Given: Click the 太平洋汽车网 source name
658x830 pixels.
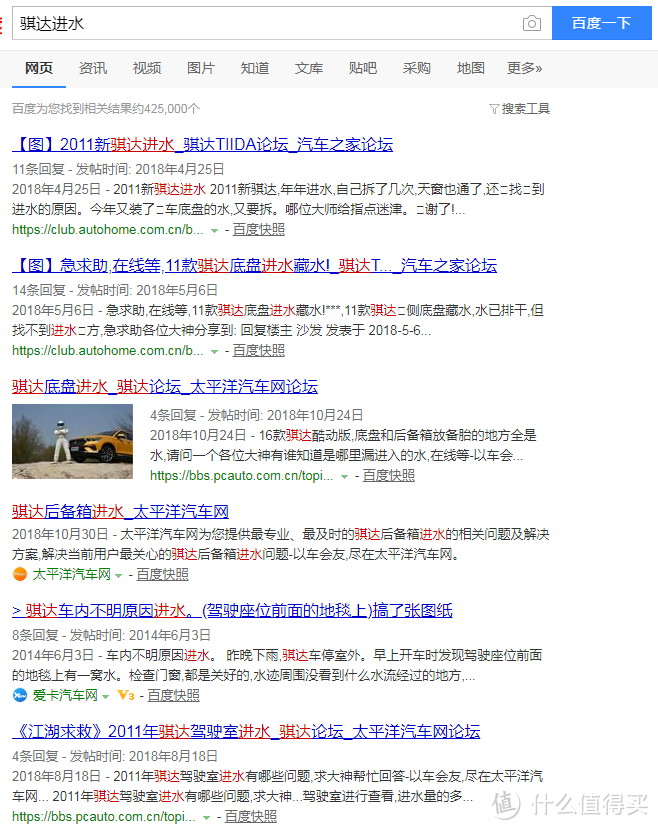Looking at the screenshot, I should (x=71, y=574).
